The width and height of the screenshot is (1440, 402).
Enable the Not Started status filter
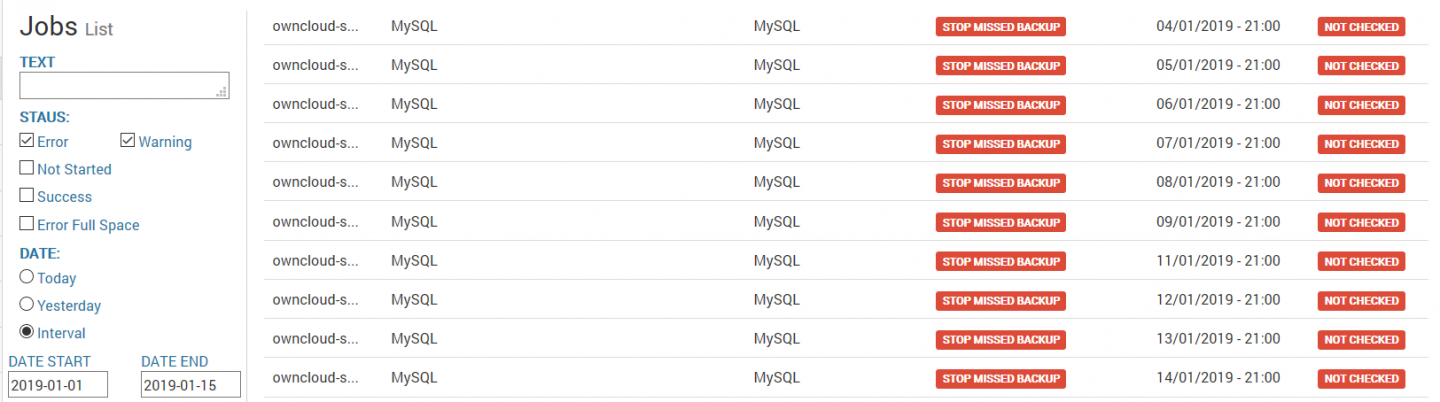tap(27, 168)
